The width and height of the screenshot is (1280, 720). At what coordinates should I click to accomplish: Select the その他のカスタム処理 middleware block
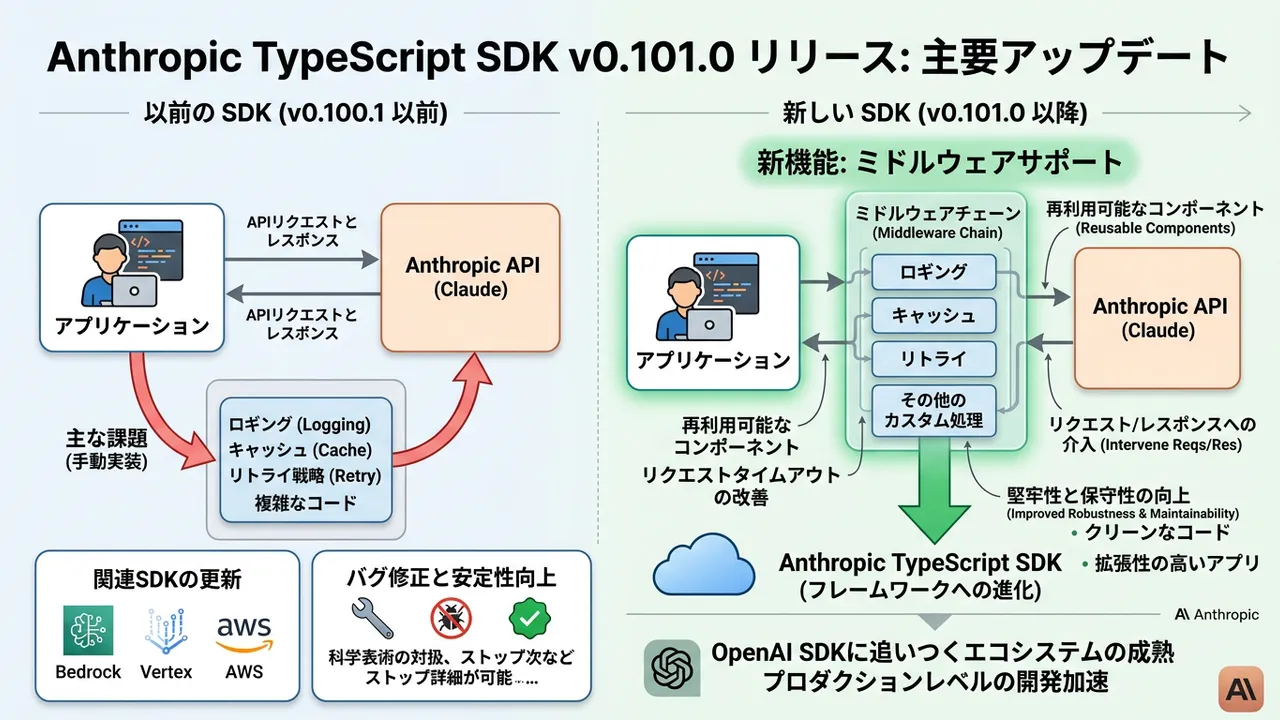(x=933, y=410)
